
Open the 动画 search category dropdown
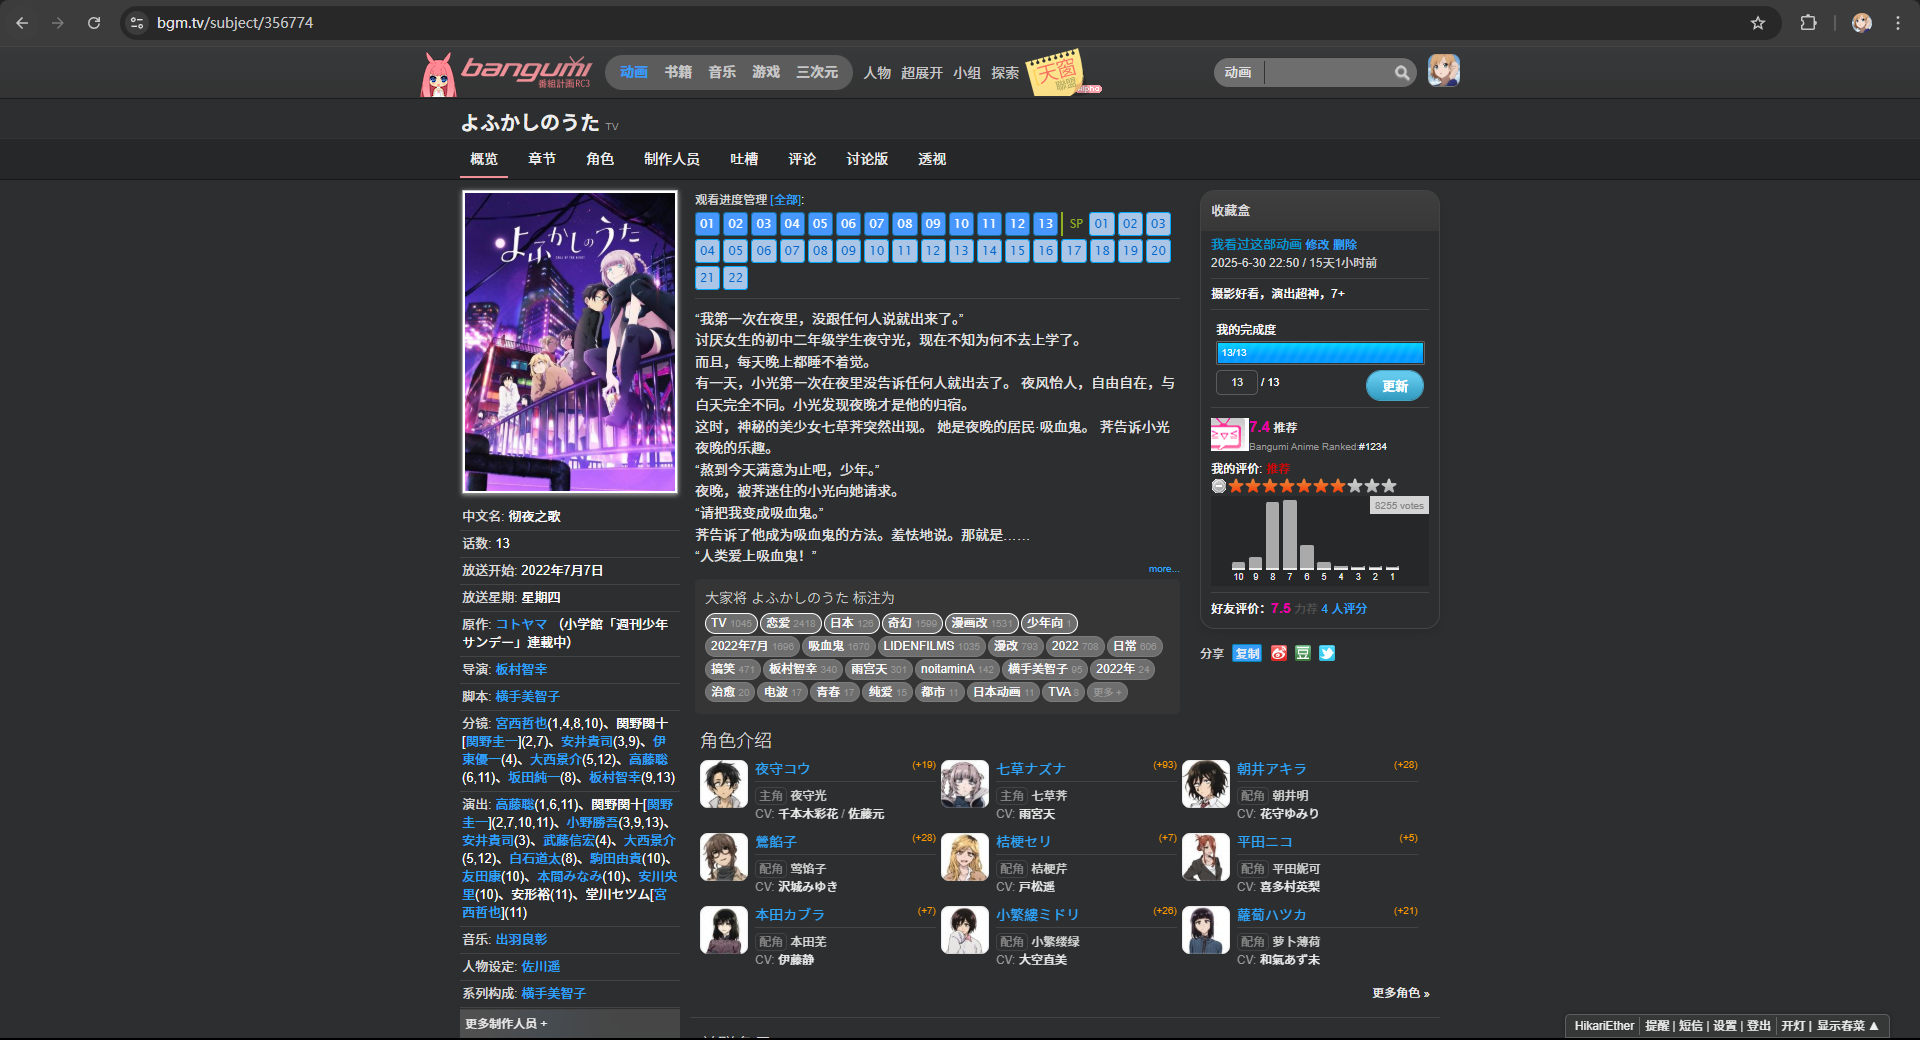coord(1239,72)
